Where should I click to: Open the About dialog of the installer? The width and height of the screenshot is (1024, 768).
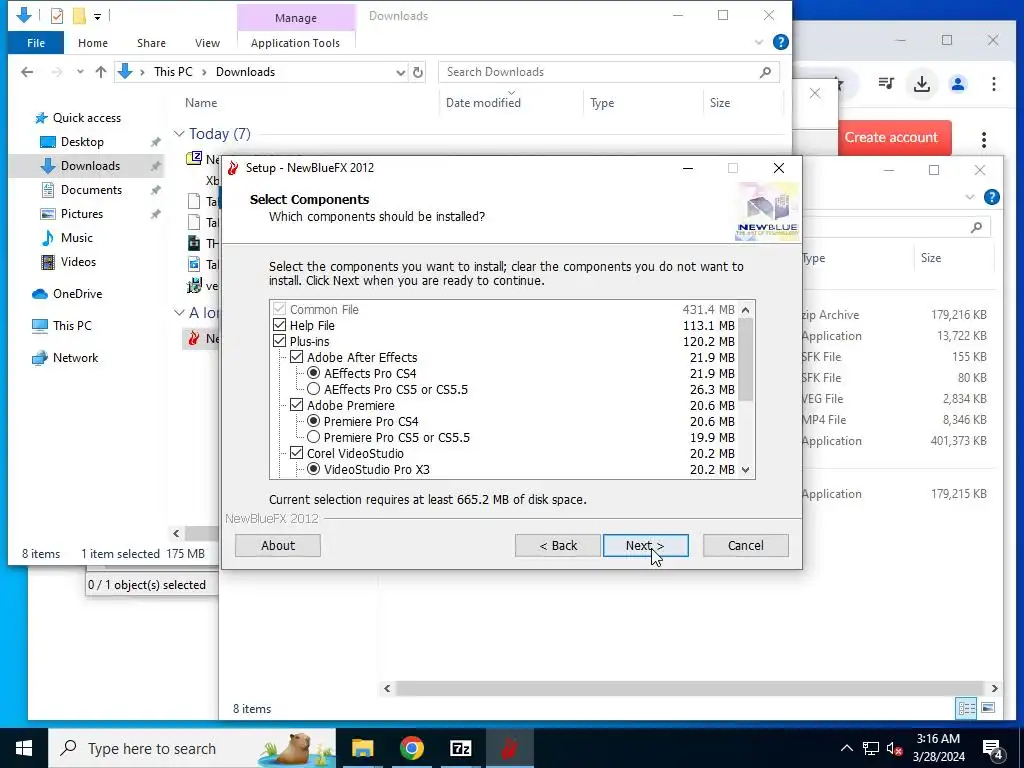(x=278, y=545)
